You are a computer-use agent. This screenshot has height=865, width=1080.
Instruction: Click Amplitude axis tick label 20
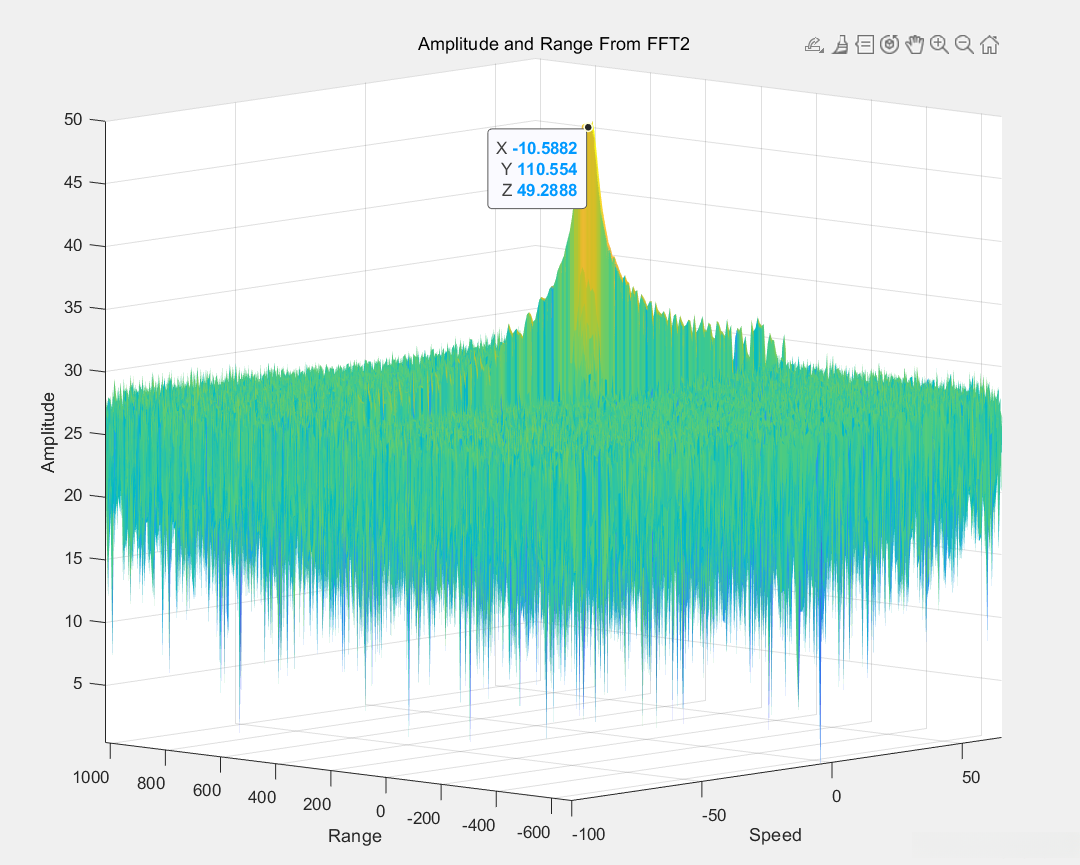click(73, 495)
